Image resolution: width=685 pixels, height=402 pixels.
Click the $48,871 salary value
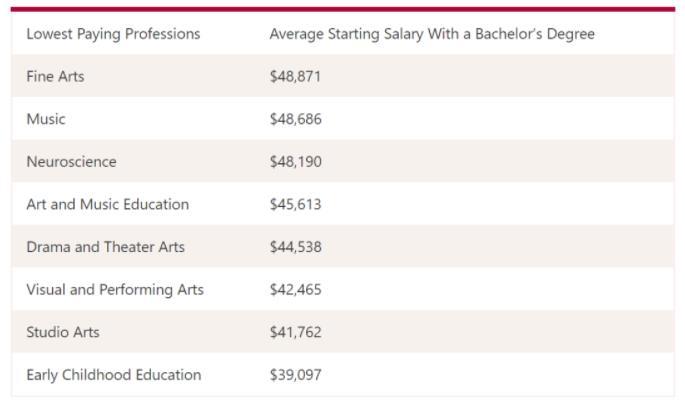295,76
